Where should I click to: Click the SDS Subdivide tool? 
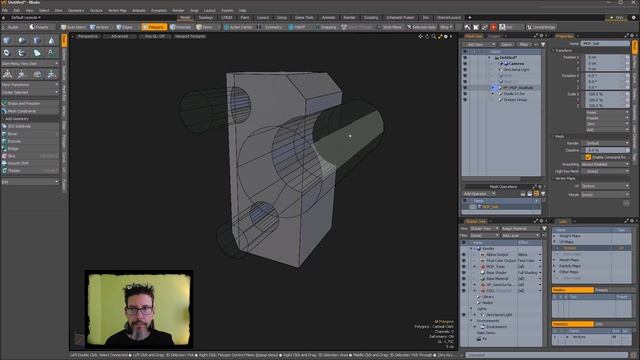(x=30, y=126)
